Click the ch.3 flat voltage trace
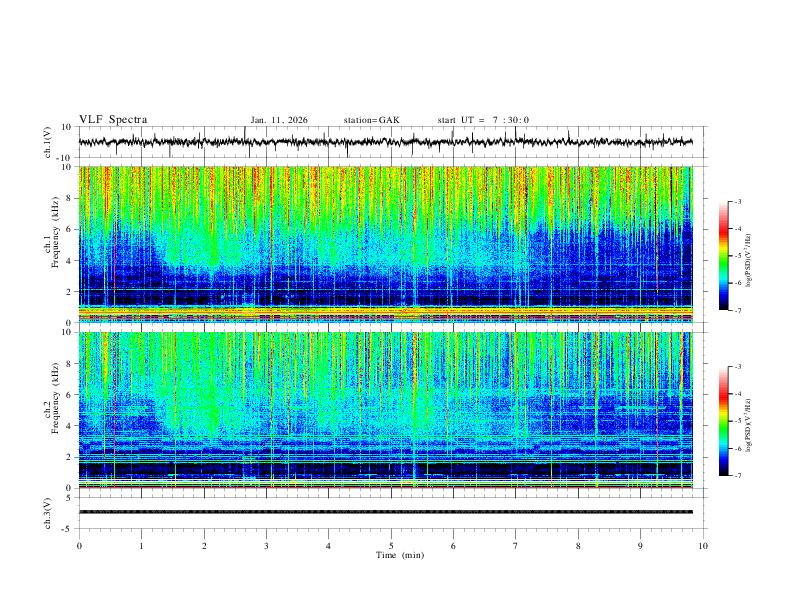Viewport: 792px width, 612px height. point(385,512)
